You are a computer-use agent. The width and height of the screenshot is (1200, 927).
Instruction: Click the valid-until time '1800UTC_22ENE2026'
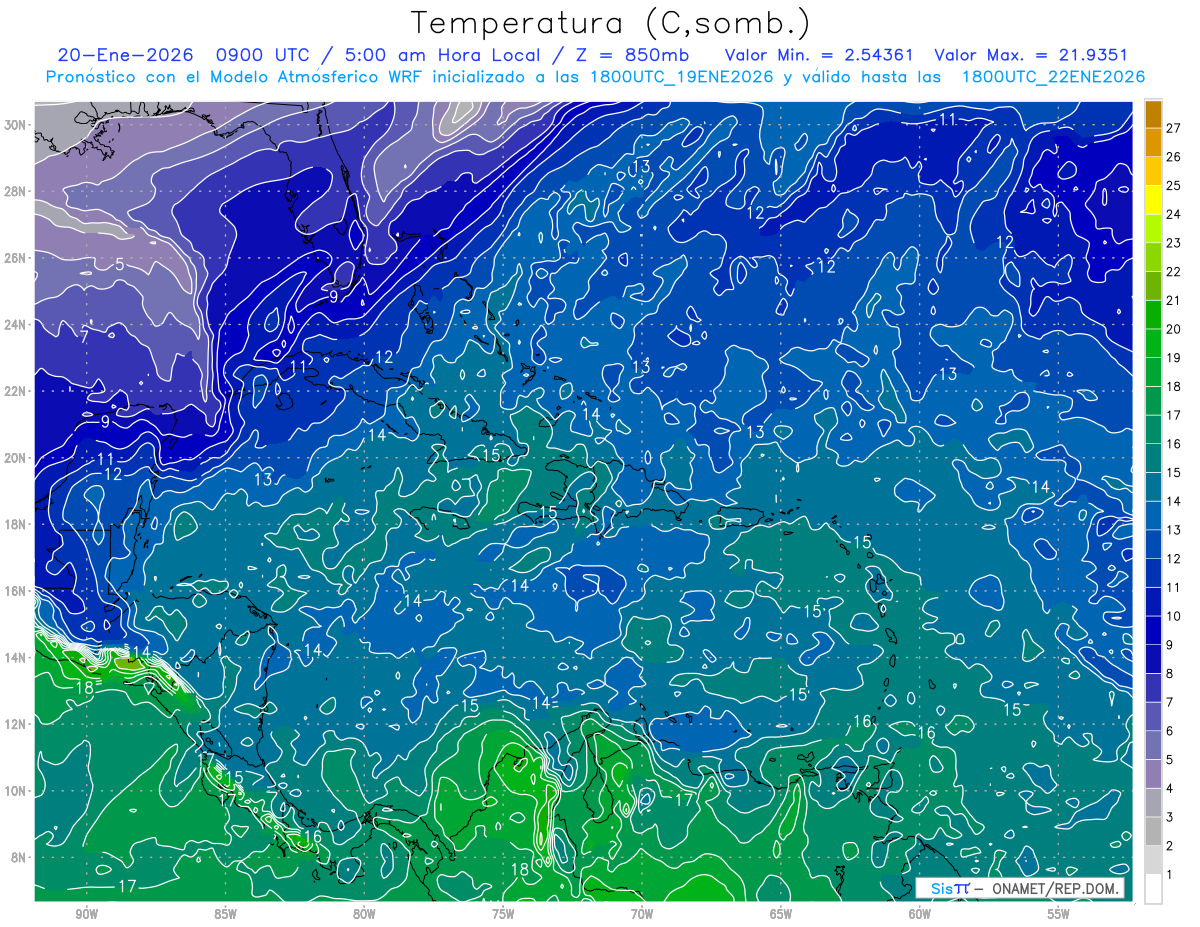coord(1053,77)
